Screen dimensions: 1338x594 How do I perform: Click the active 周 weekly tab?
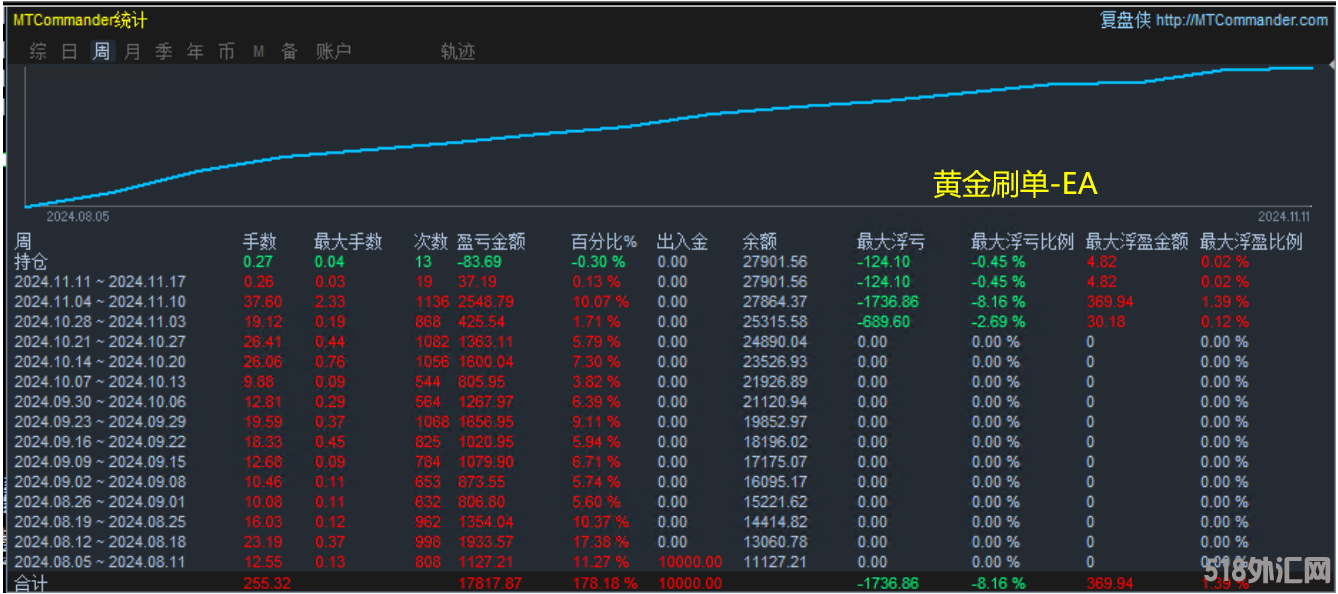(101, 52)
